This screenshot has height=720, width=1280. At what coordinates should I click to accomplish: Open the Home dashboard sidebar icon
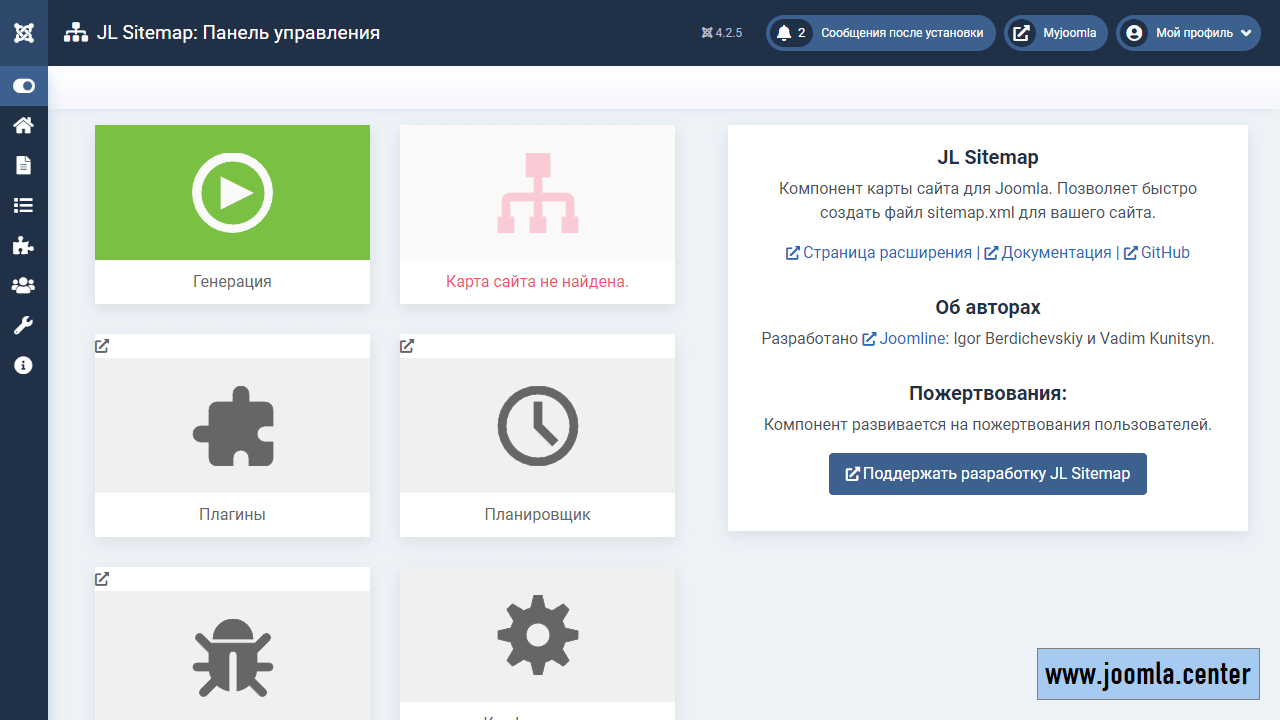point(23,125)
